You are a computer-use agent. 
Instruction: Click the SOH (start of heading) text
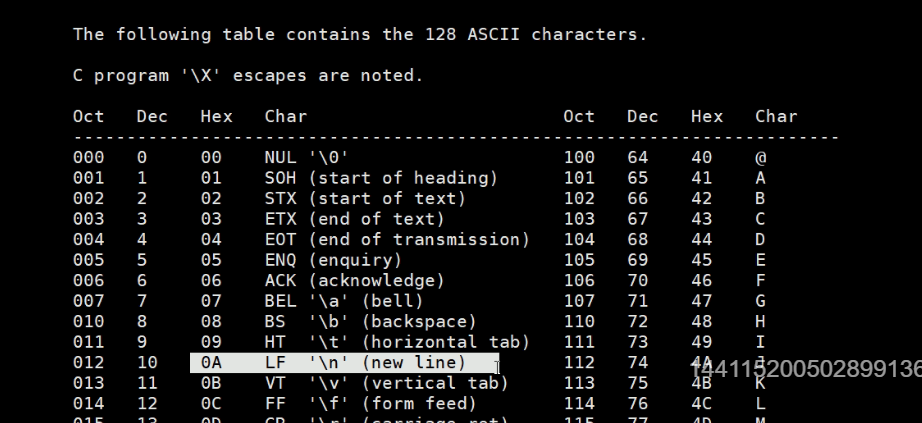pyautogui.click(x=381, y=178)
